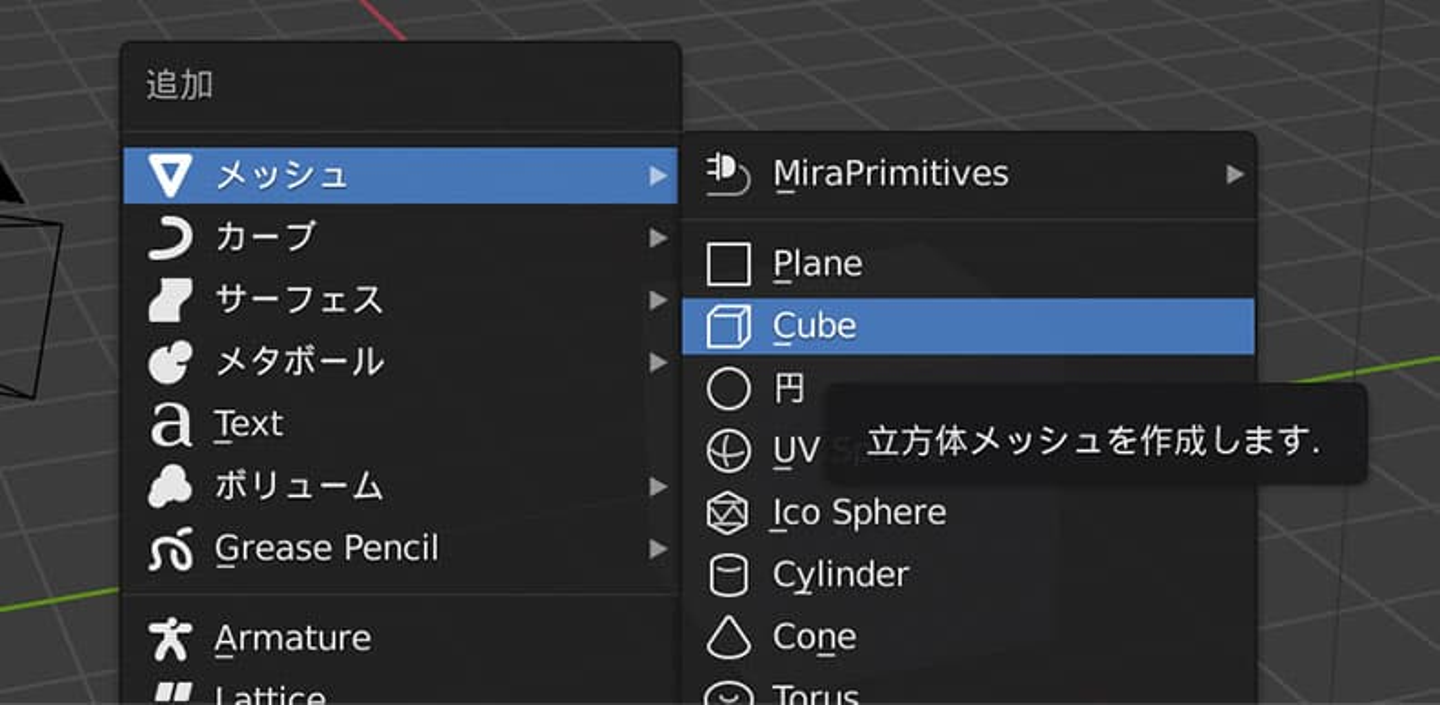
Task: Click the surface icon beside サーフェス
Action: click(170, 301)
